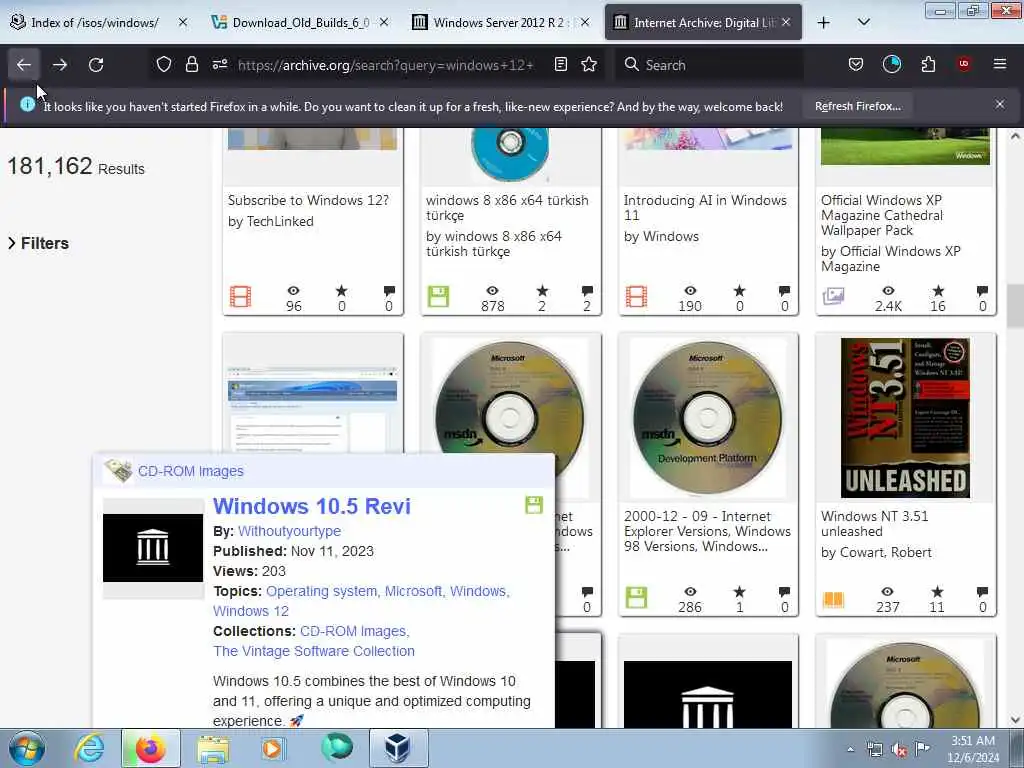
Task: Open Windows Media Player on taskbar
Action: pos(273,748)
